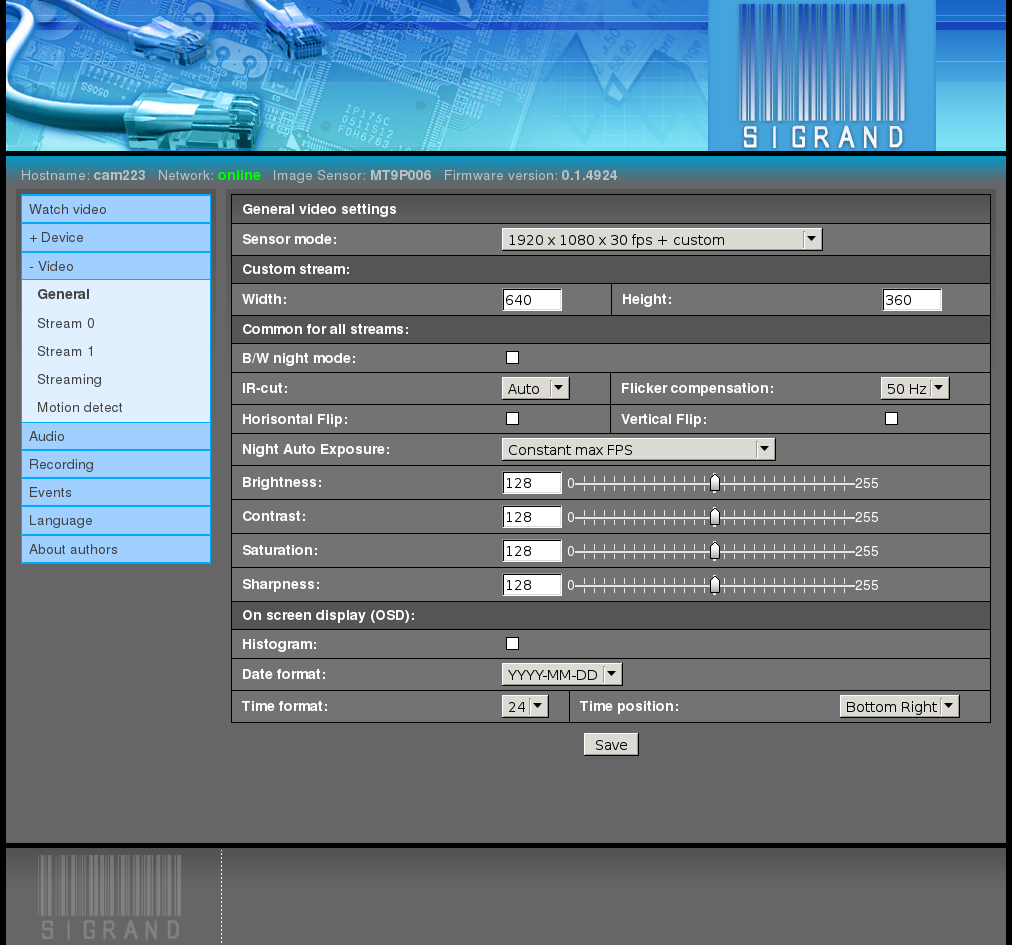Collapse the Video menu section
The height and width of the screenshot is (945, 1012).
tap(116, 266)
